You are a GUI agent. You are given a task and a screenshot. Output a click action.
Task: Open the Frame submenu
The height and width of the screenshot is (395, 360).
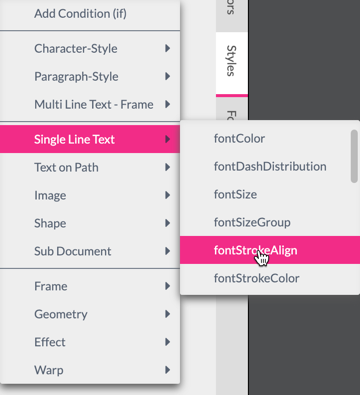click(x=90, y=286)
